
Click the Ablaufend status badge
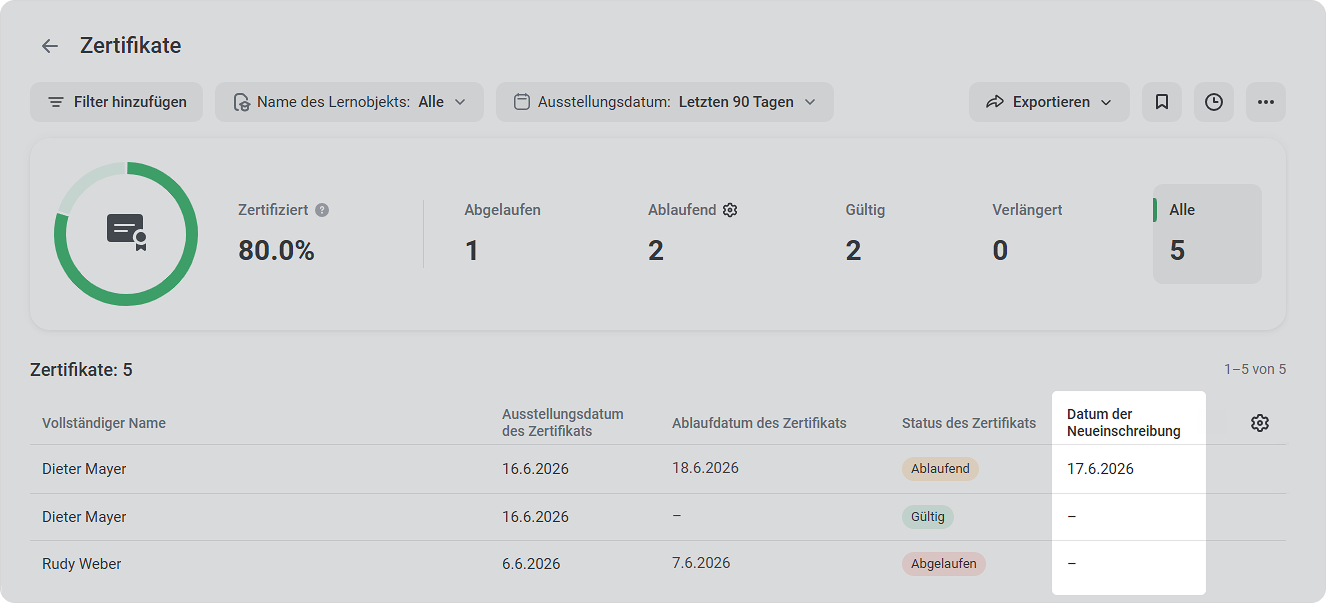click(940, 469)
